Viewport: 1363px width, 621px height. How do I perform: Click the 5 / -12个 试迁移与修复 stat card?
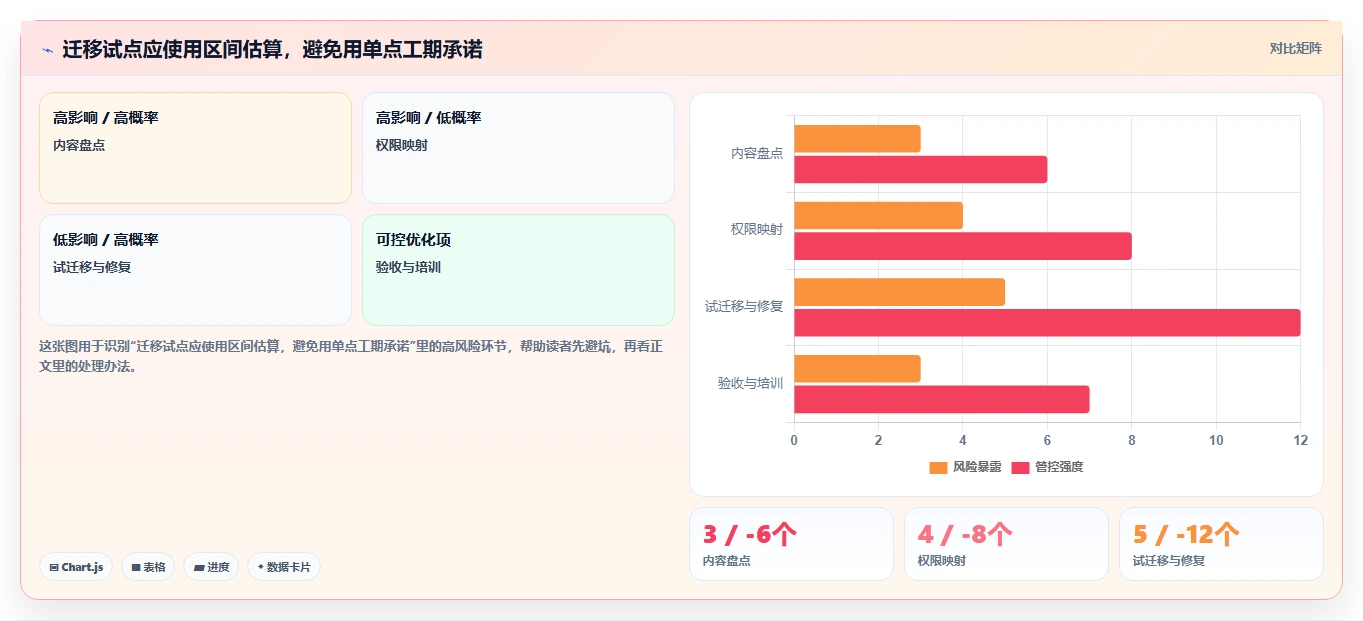1221,544
